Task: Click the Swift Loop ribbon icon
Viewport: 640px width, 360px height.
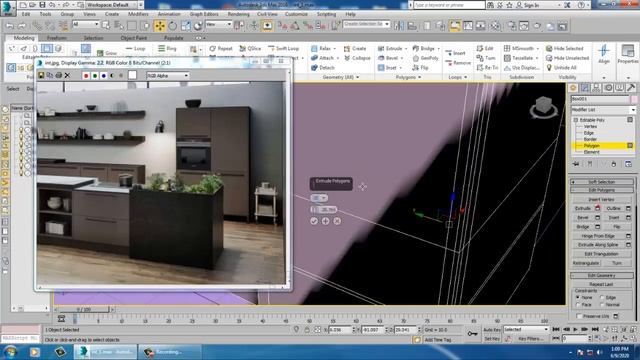Action: coord(271,48)
